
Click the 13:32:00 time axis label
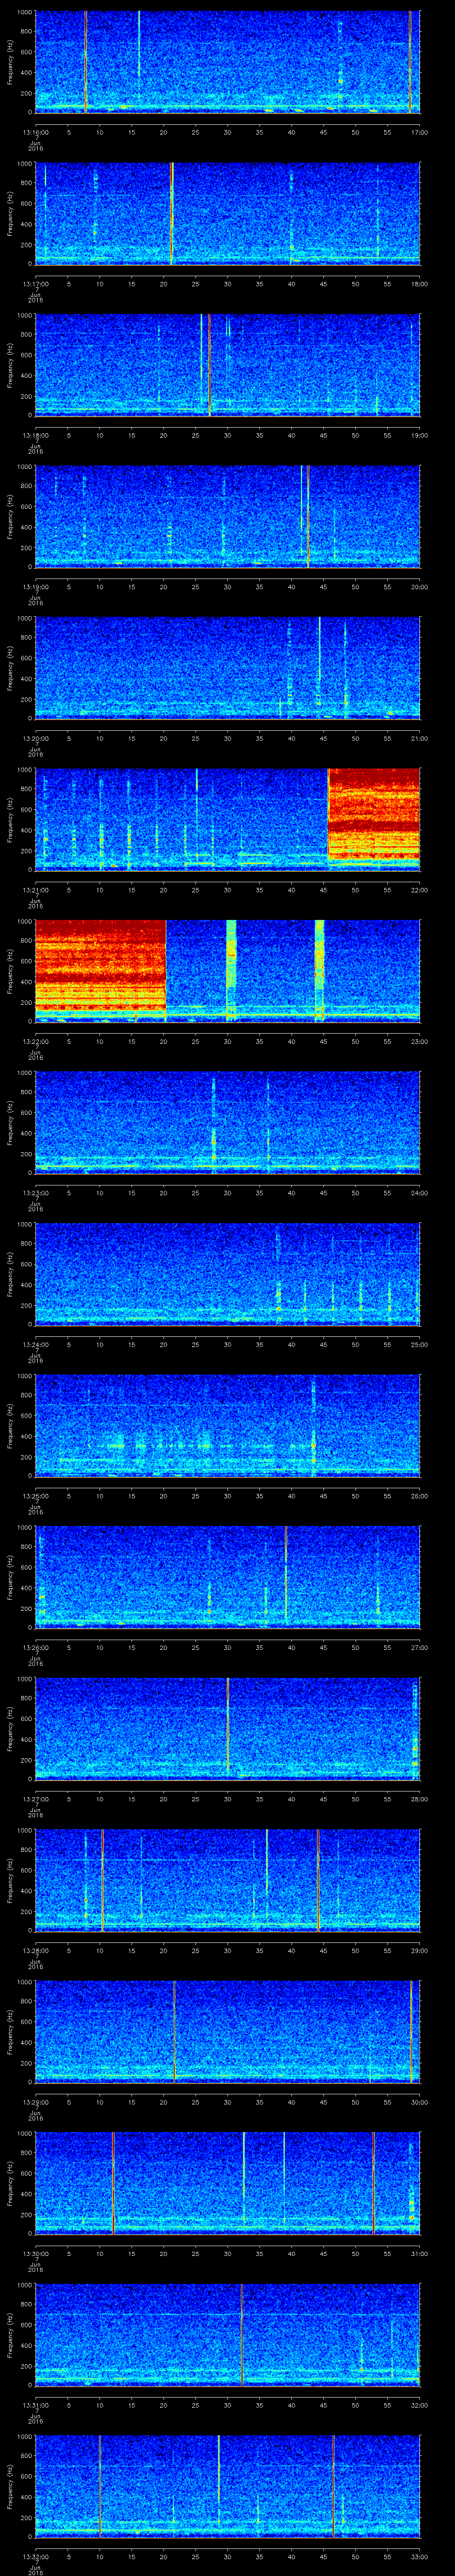[x=36, y=2556]
